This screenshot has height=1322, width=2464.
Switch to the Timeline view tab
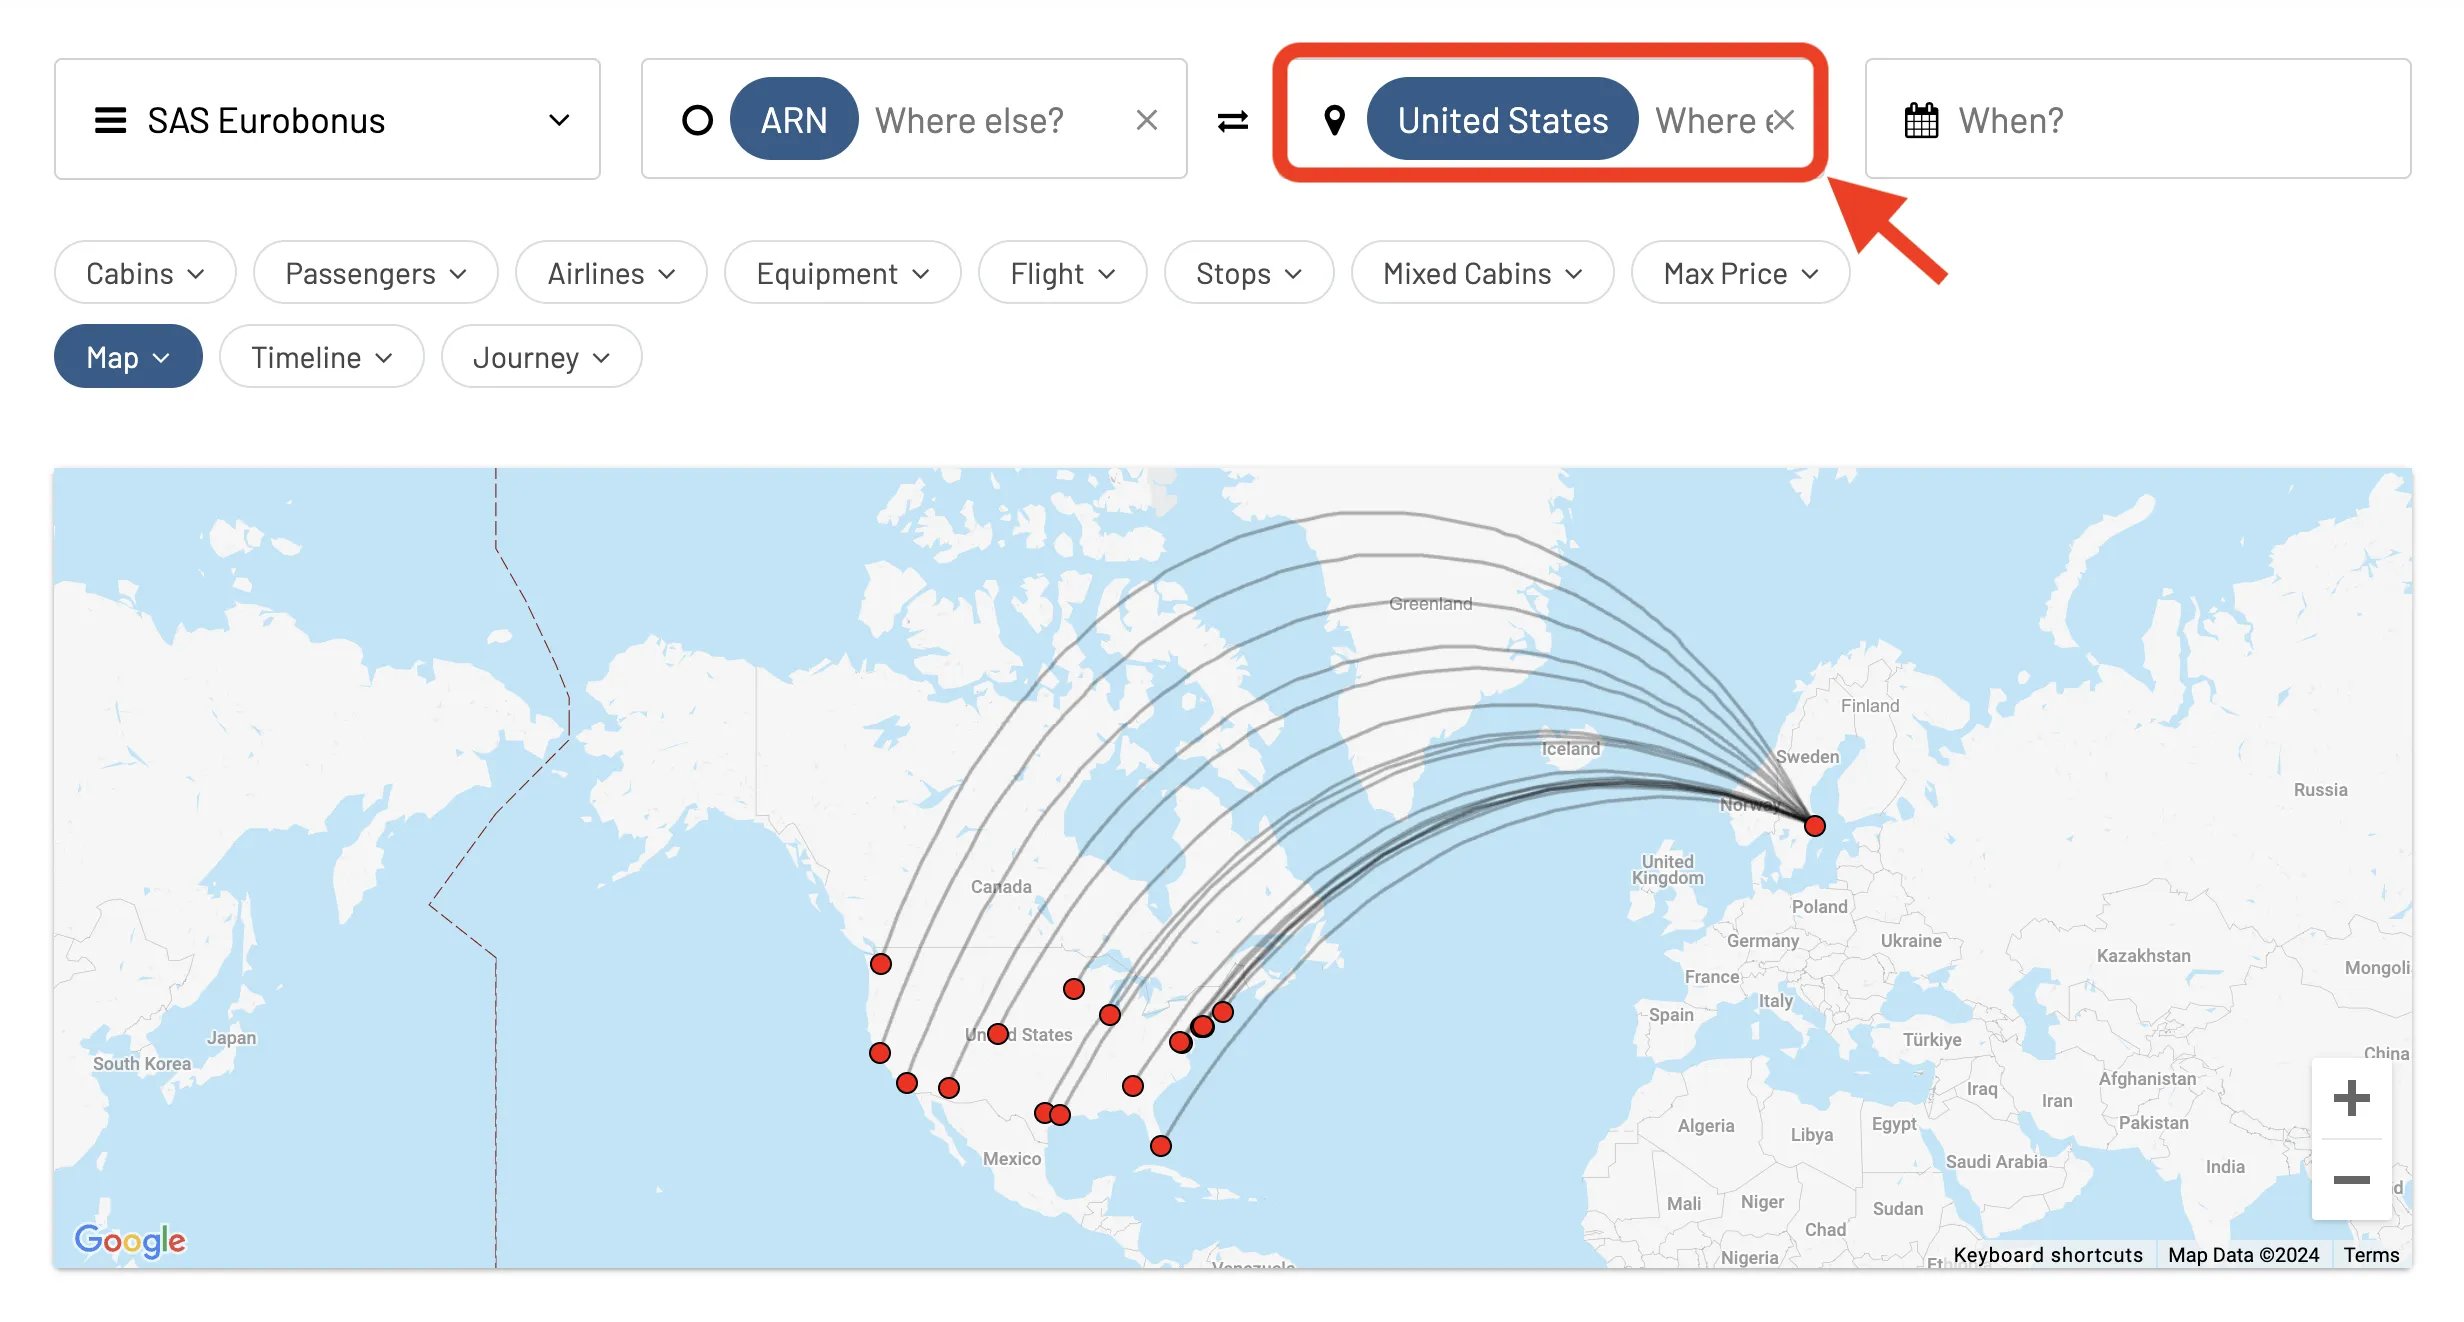coord(322,357)
